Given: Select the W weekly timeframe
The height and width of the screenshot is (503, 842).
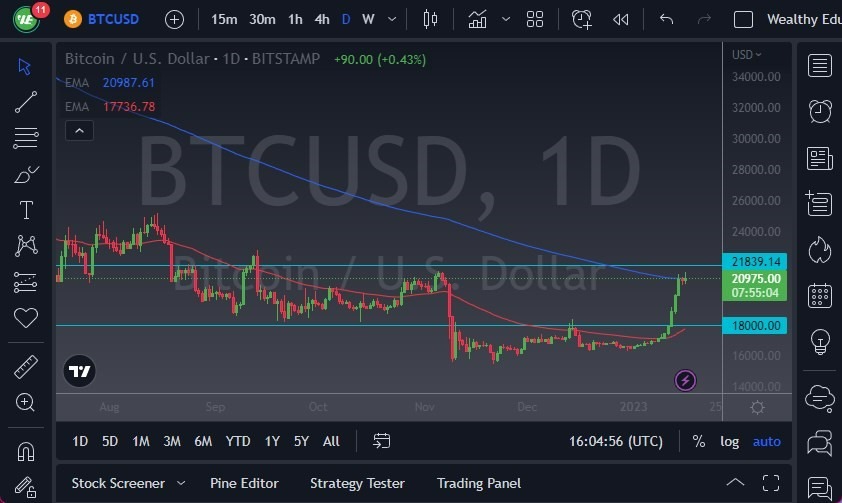Looking at the screenshot, I should tap(368, 19).
